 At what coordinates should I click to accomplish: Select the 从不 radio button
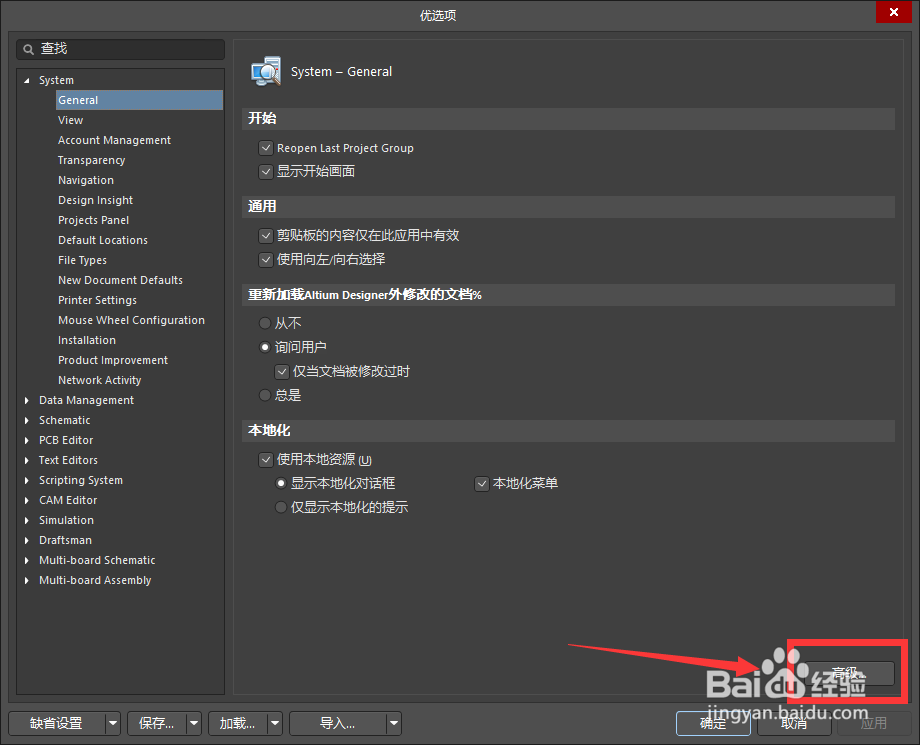[265, 323]
